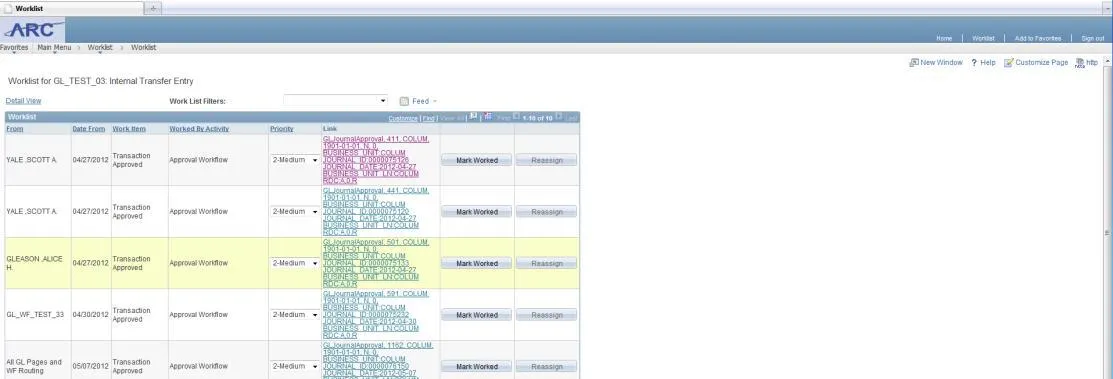Viewport: 1113px width, 379px height.
Task: Sort by Date From column header
Action: pos(89,128)
